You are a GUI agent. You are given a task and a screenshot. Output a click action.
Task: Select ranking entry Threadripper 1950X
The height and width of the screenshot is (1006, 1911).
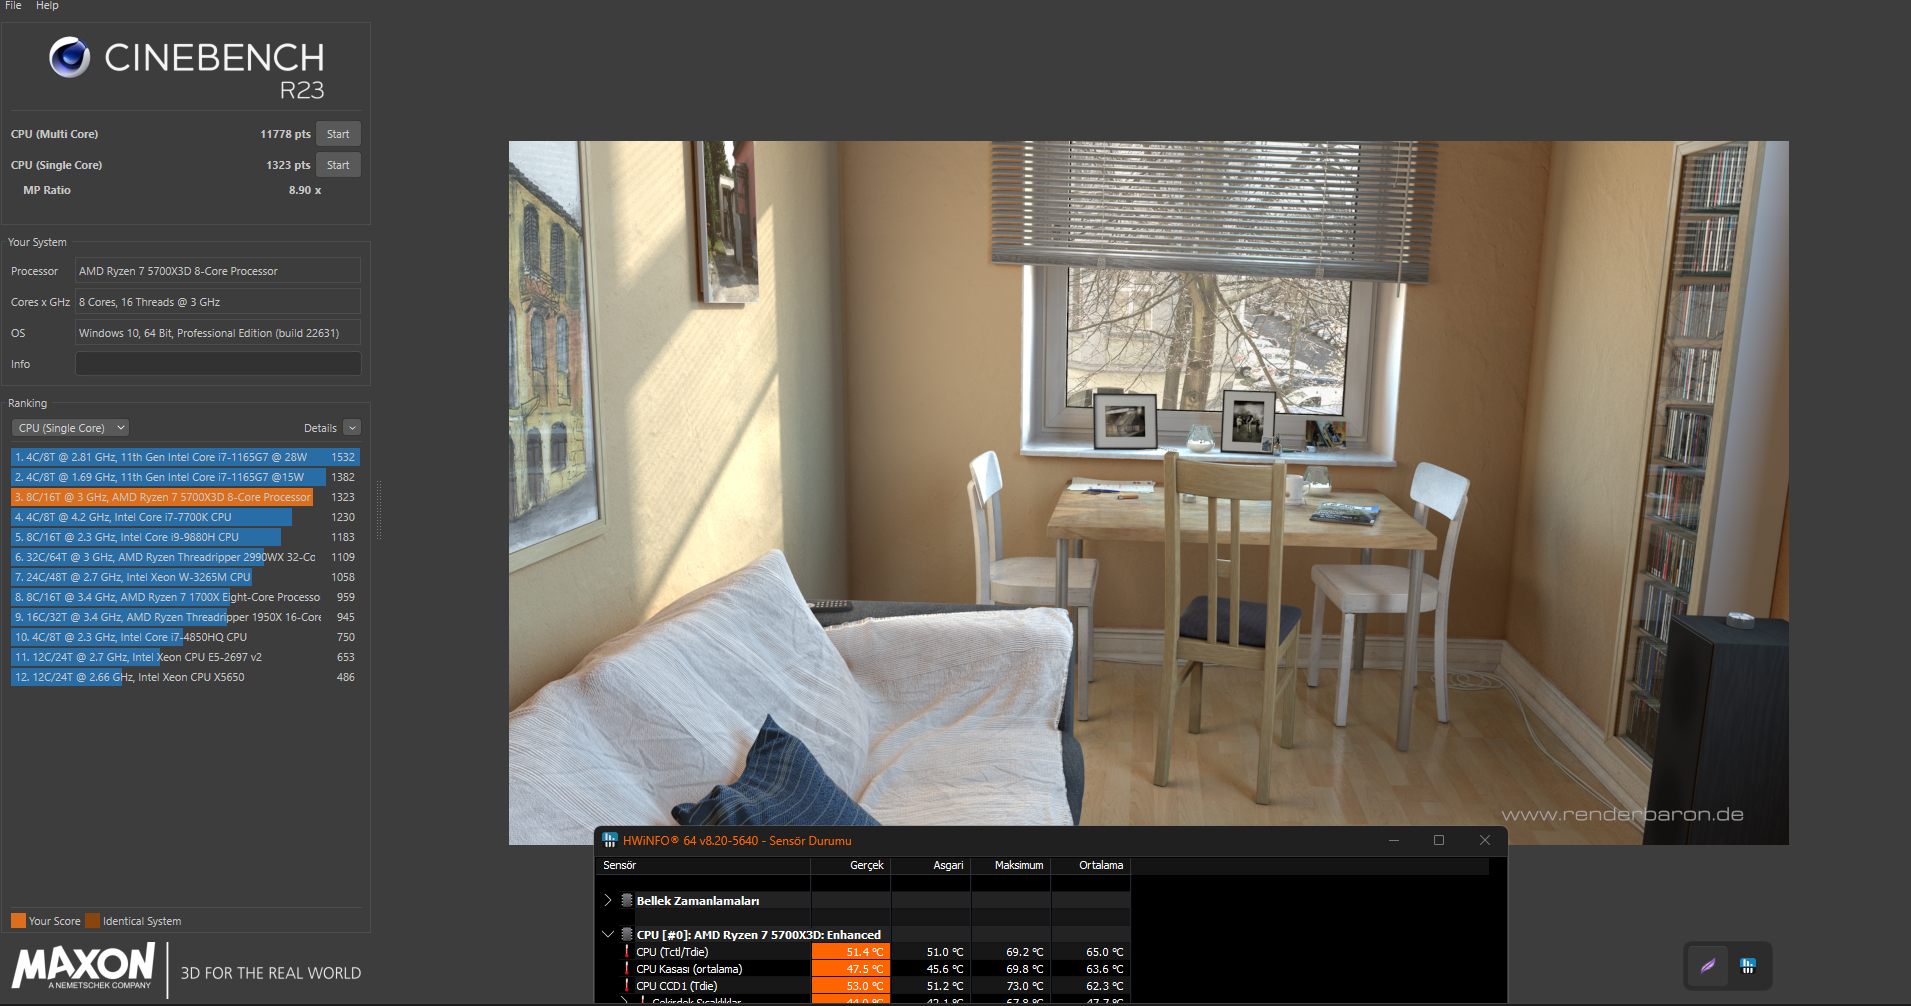(x=185, y=617)
